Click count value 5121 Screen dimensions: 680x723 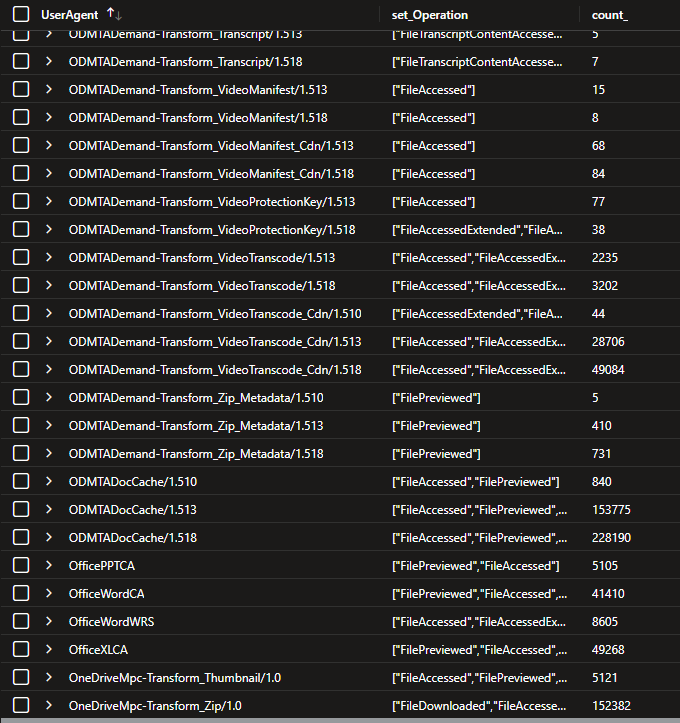[605, 677]
